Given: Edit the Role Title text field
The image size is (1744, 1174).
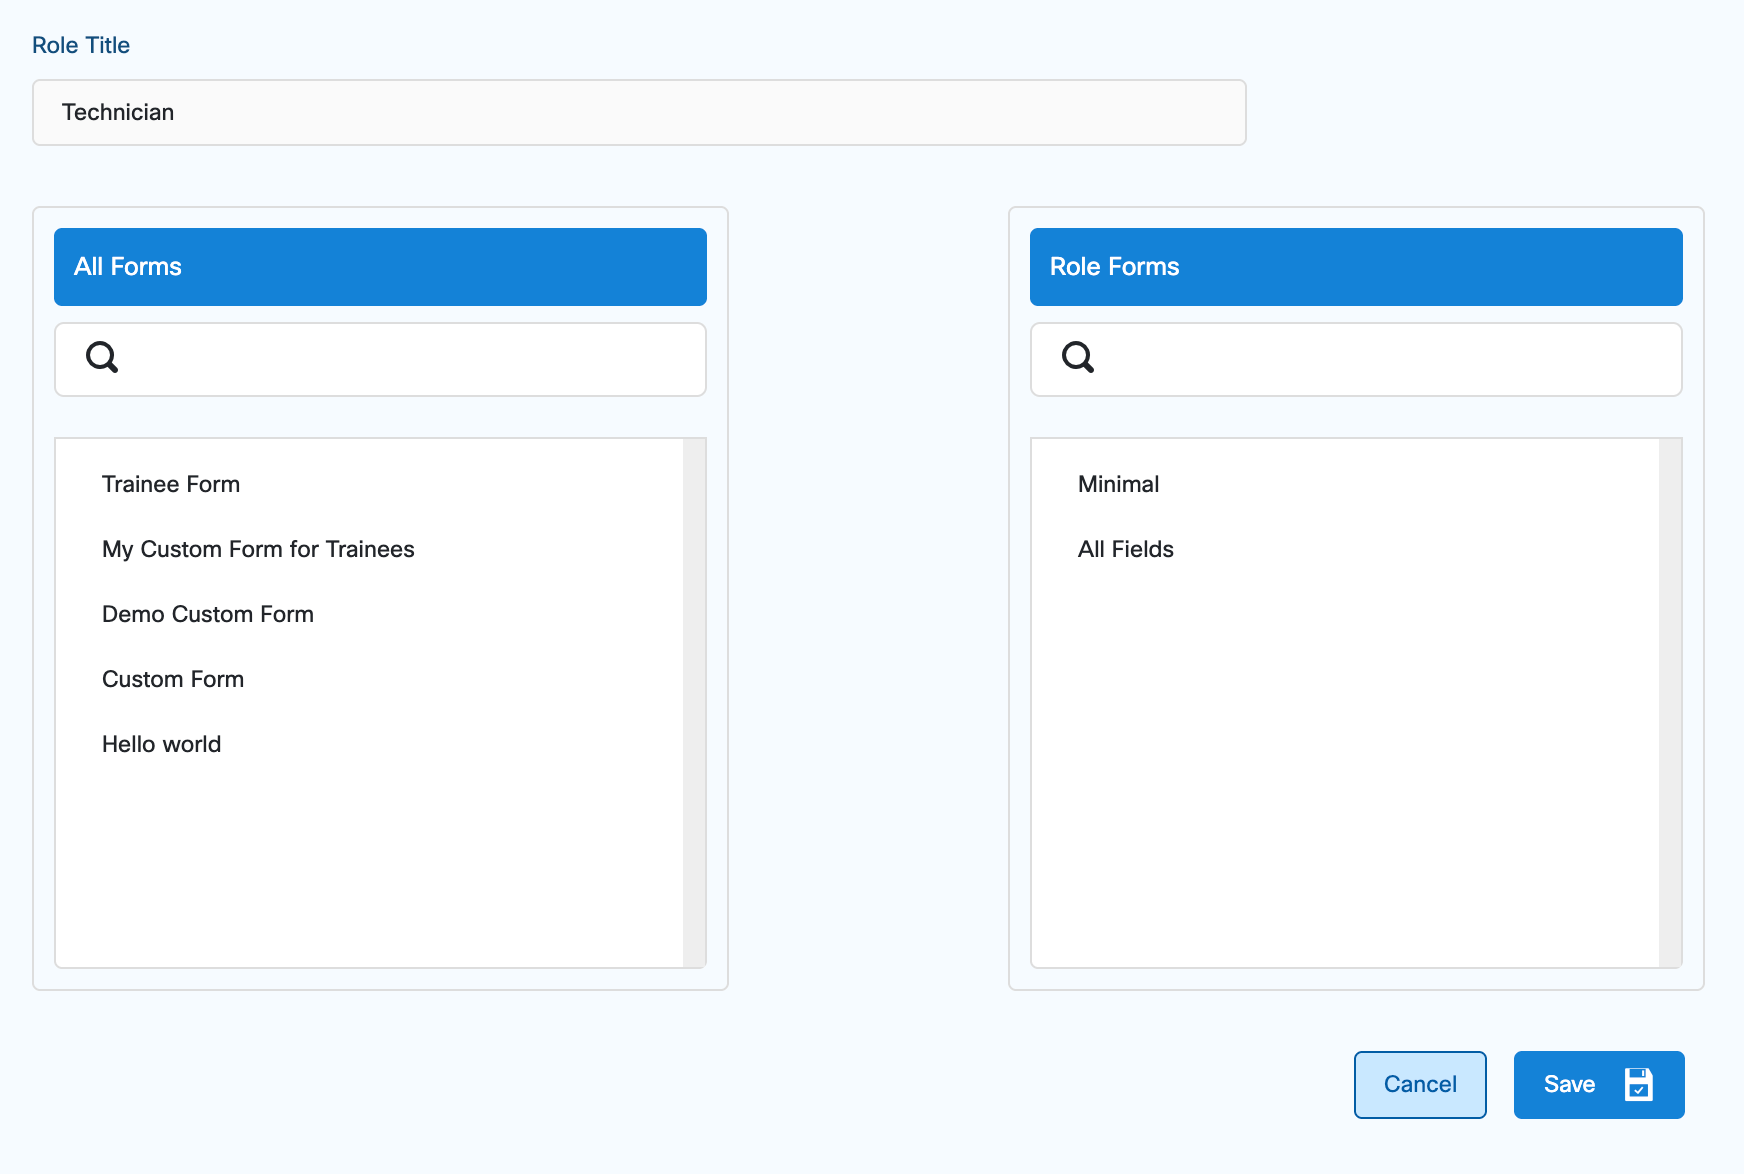Looking at the screenshot, I should coord(638,113).
